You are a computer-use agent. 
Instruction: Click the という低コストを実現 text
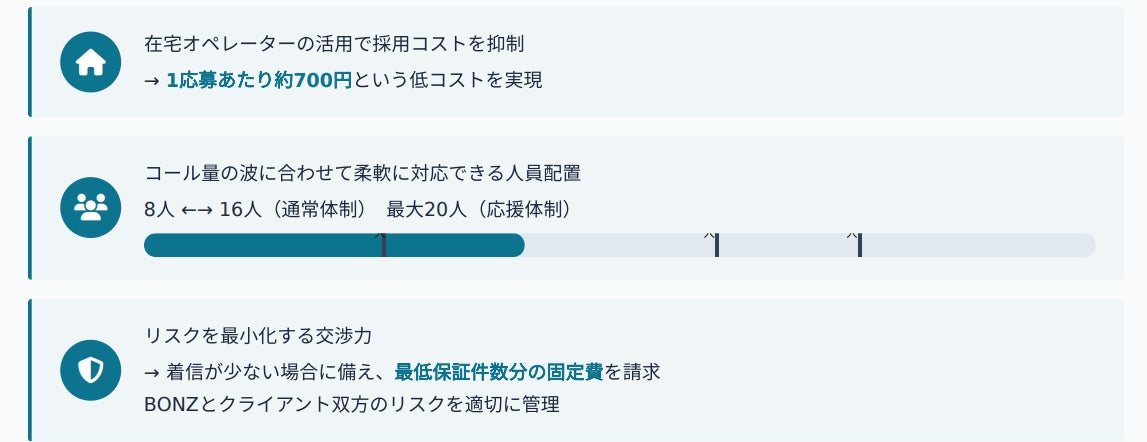[x=448, y=80]
